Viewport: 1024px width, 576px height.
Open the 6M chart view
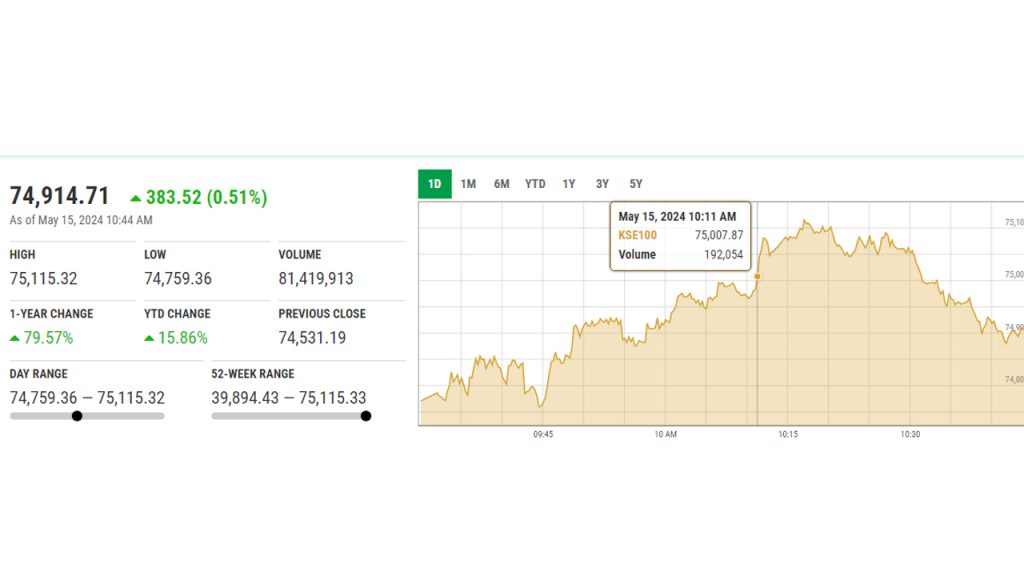point(502,184)
